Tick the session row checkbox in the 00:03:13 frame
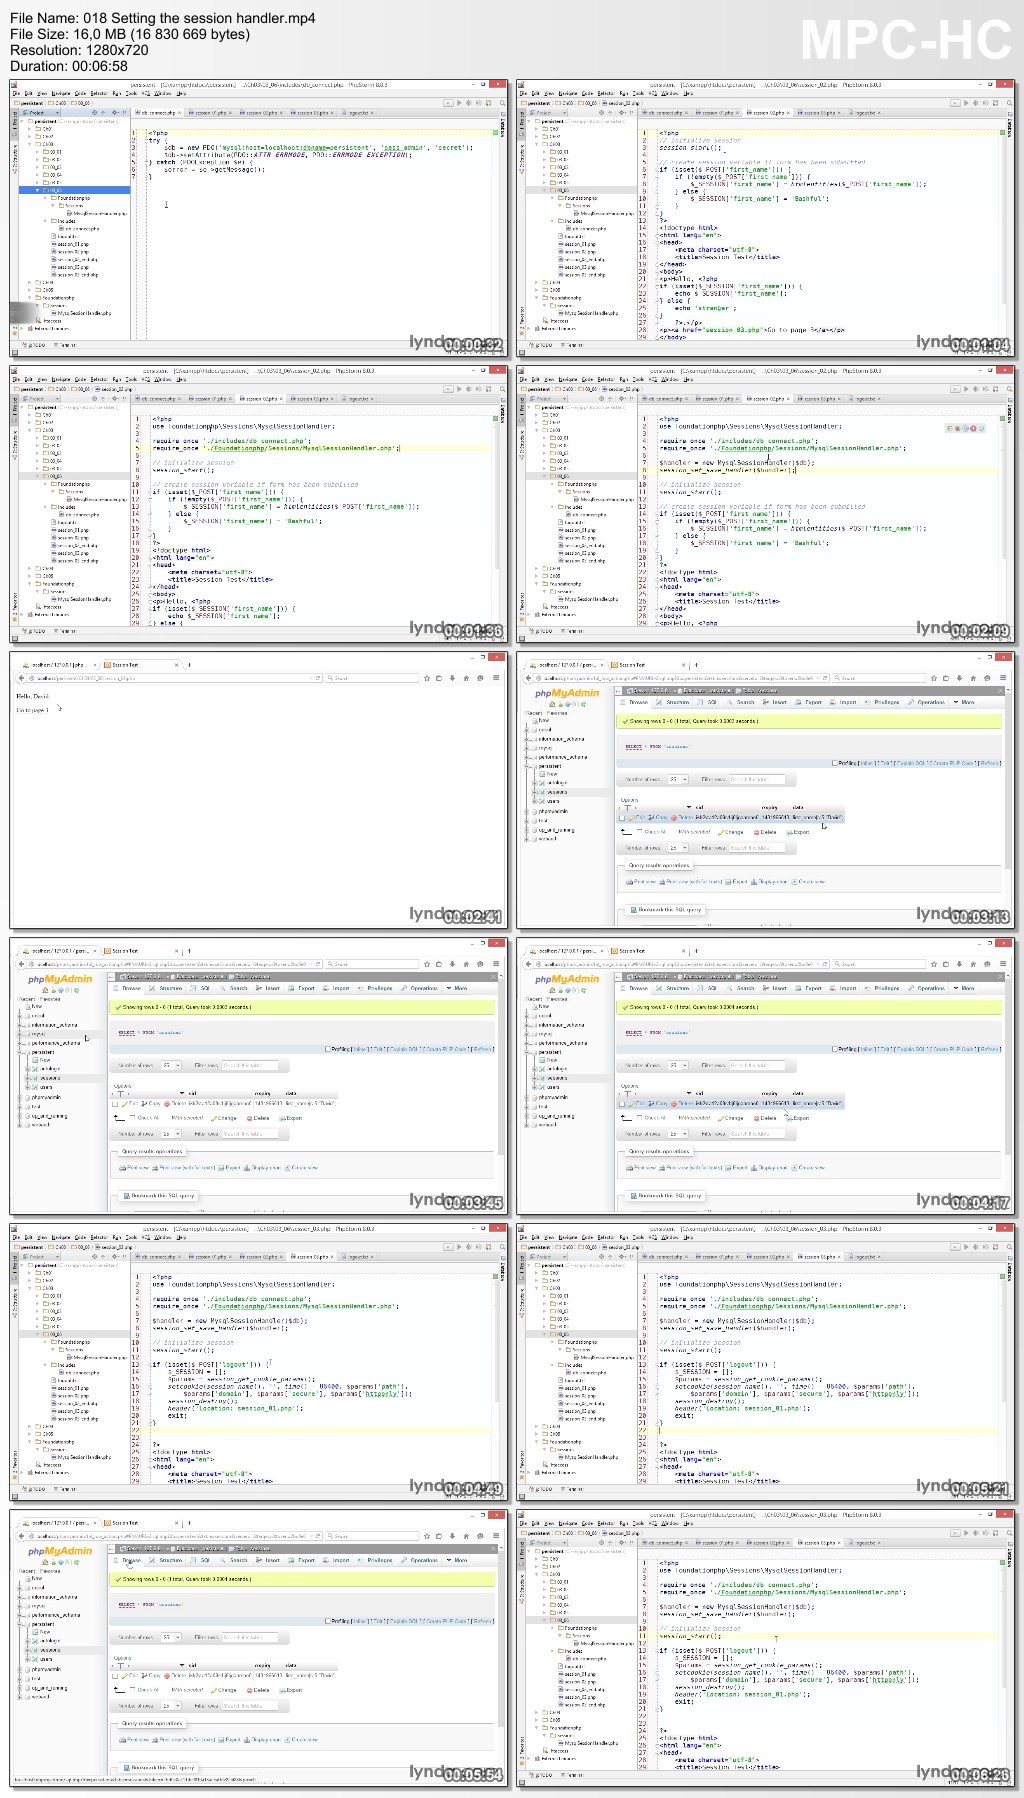The image size is (1024, 1798). [x=622, y=818]
